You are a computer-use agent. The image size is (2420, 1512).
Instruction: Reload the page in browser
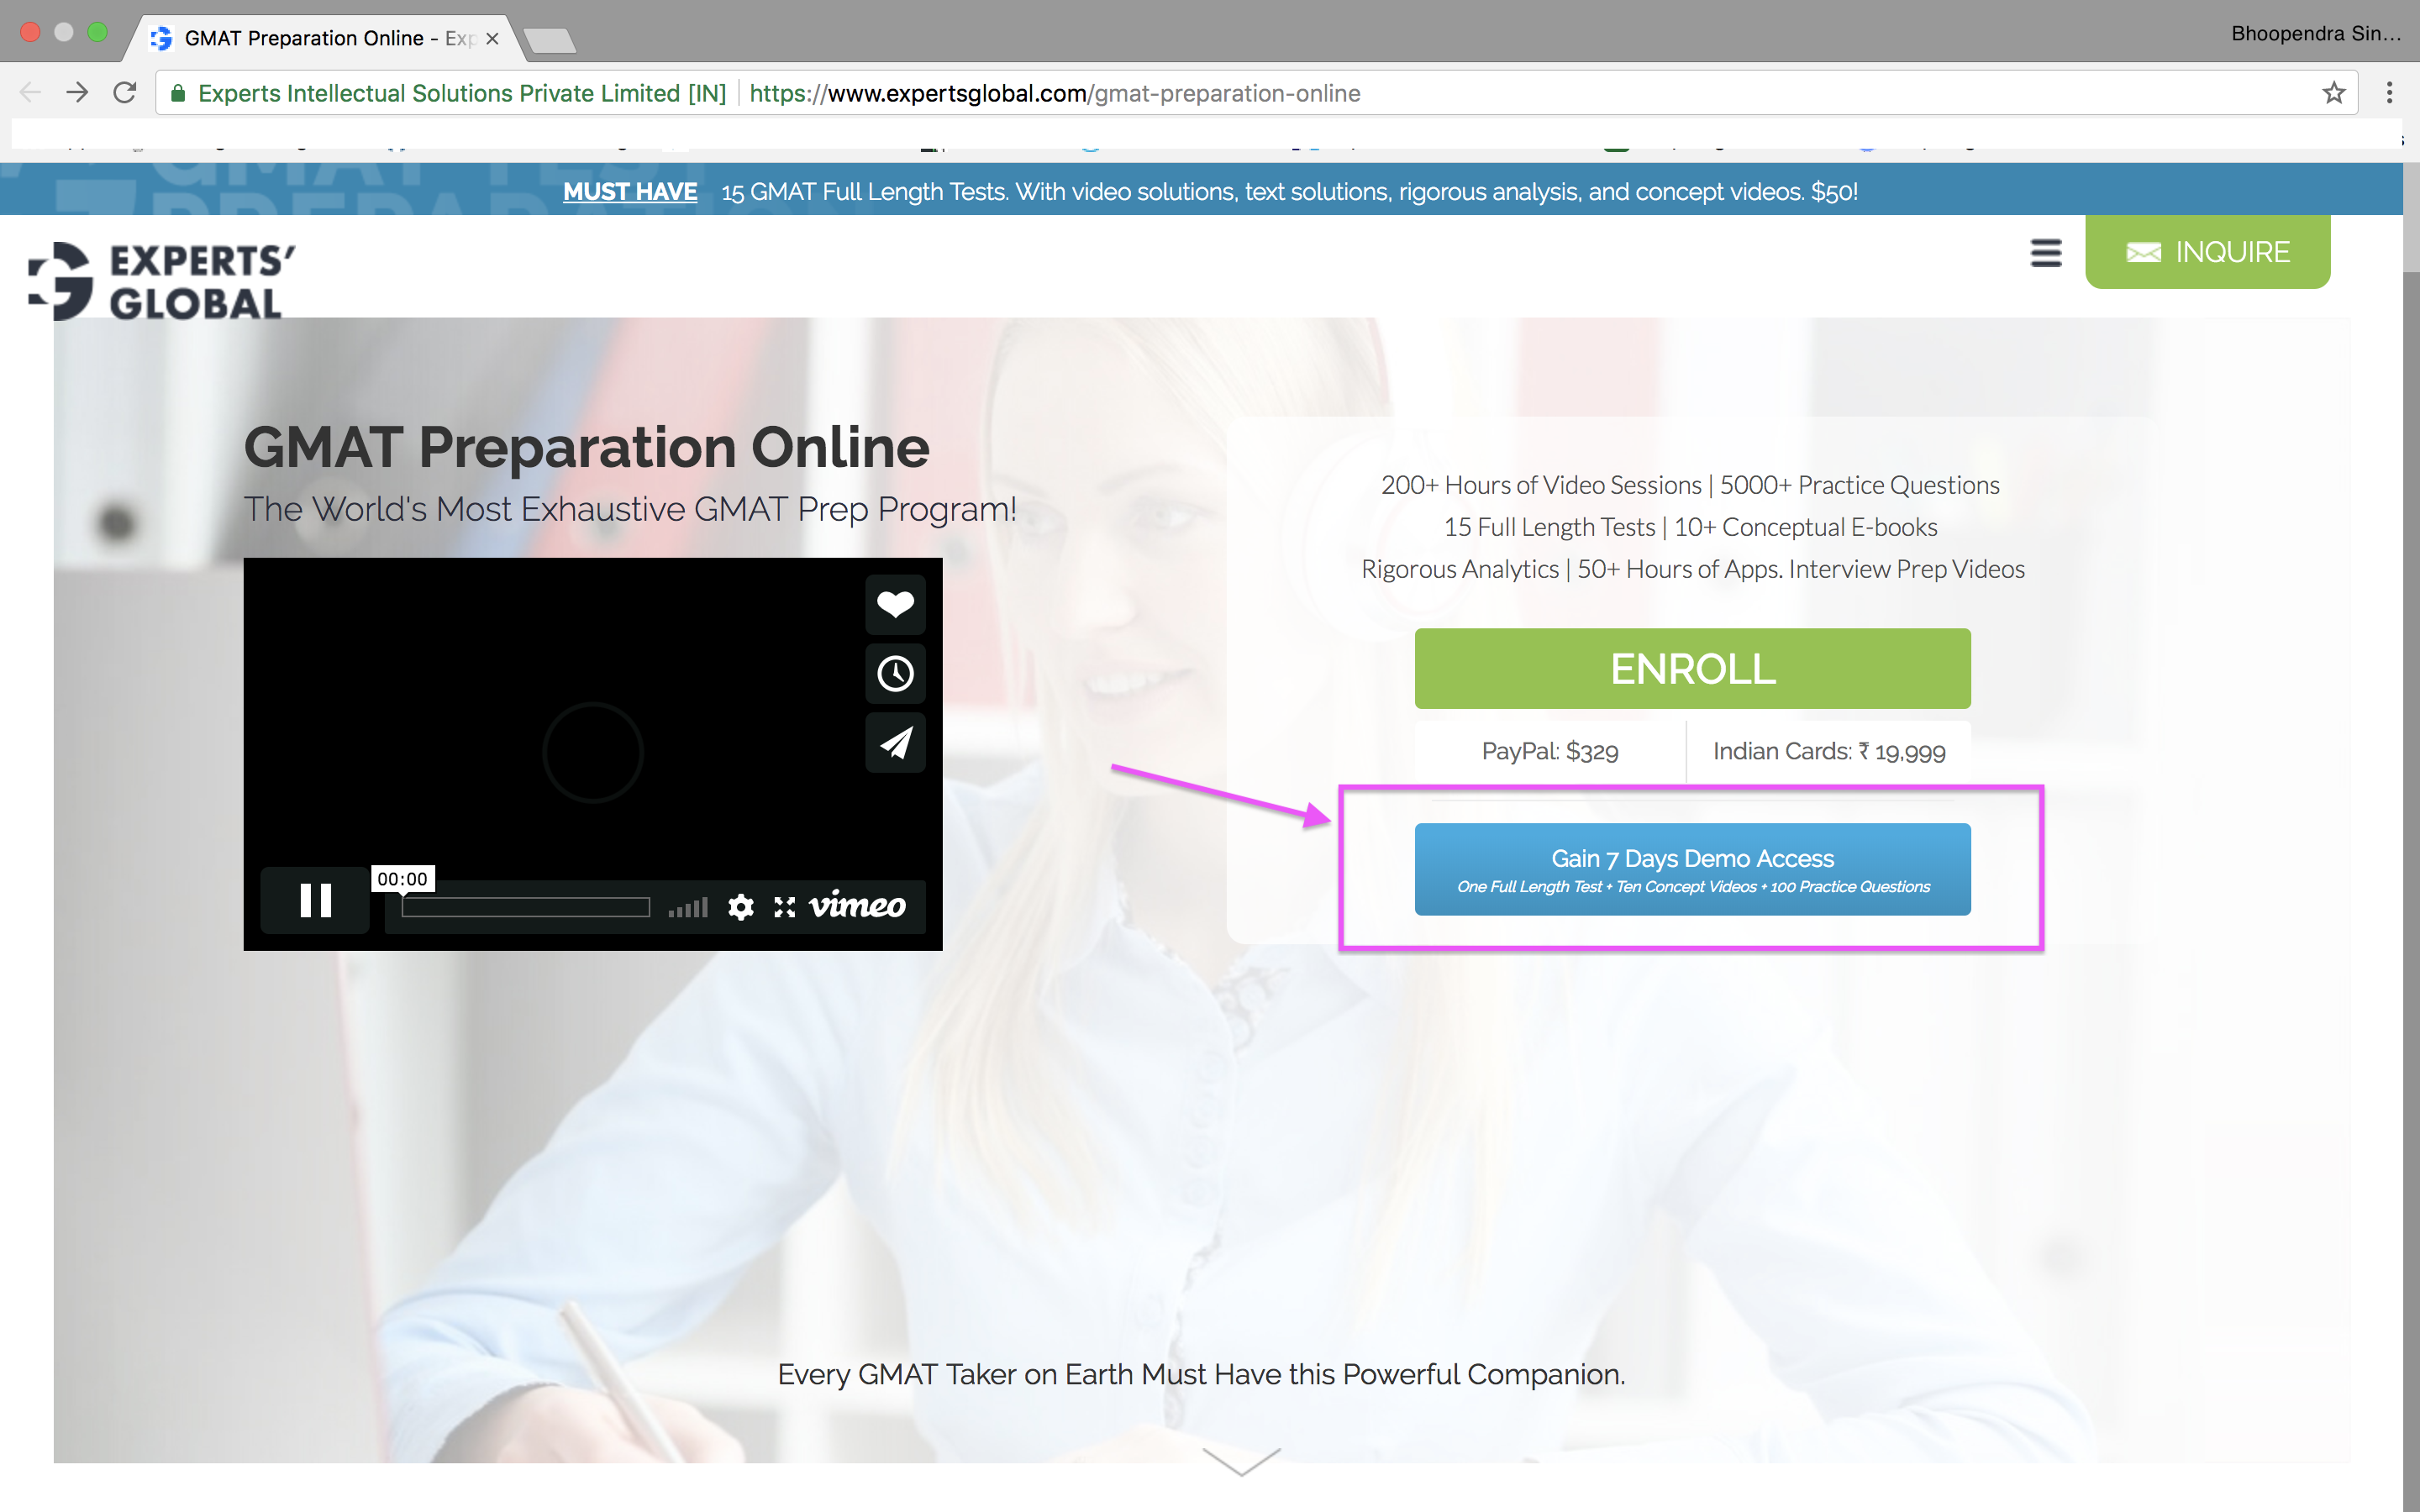pyautogui.click(x=125, y=93)
